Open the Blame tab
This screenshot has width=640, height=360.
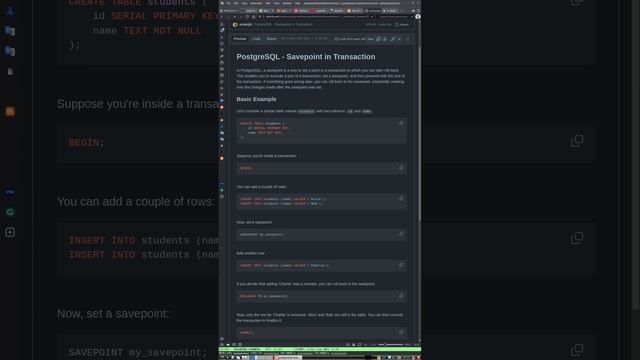pyautogui.click(x=271, y=39)
